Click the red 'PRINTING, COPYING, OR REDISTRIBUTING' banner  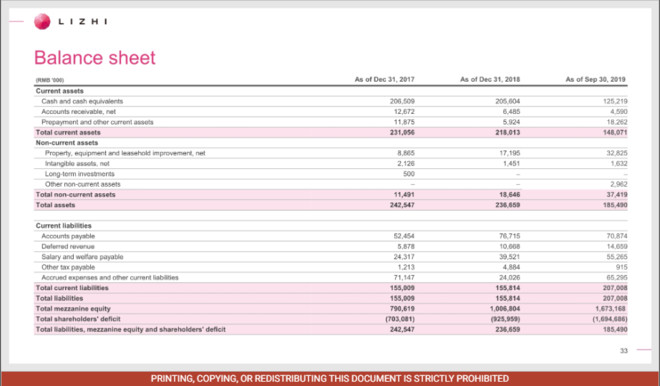[x=330, y=378]
